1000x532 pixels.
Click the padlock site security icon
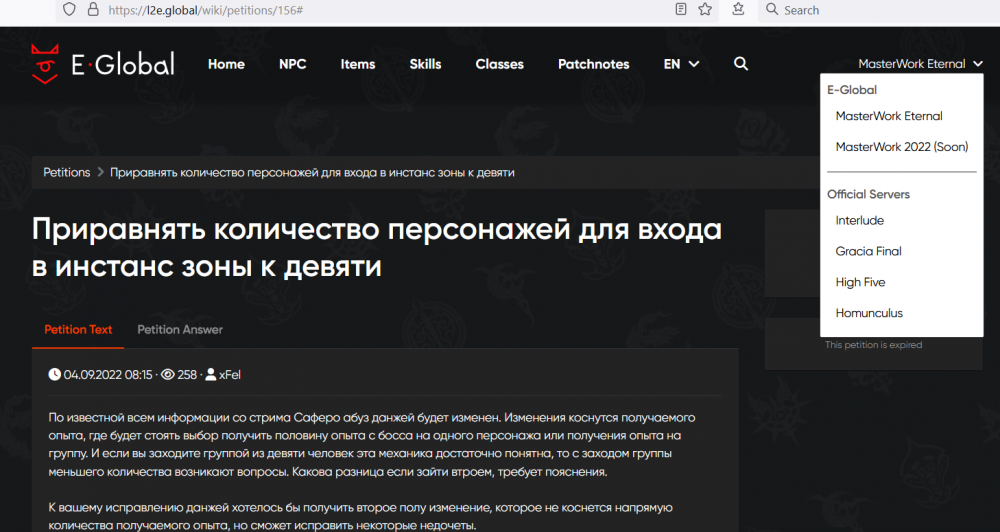(93, 10)
